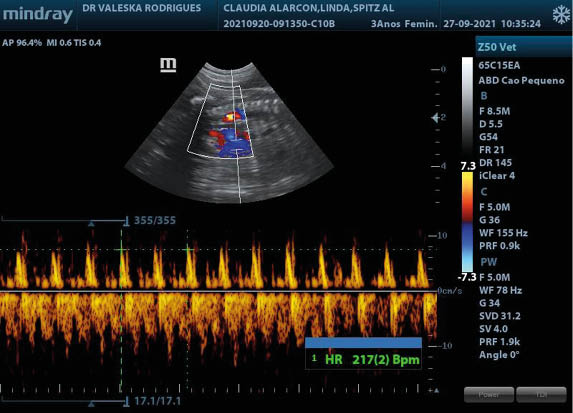The height and width of the screenshot is (413, 573).
Task: Click the Mindray logo
Action: click(38, 15)
